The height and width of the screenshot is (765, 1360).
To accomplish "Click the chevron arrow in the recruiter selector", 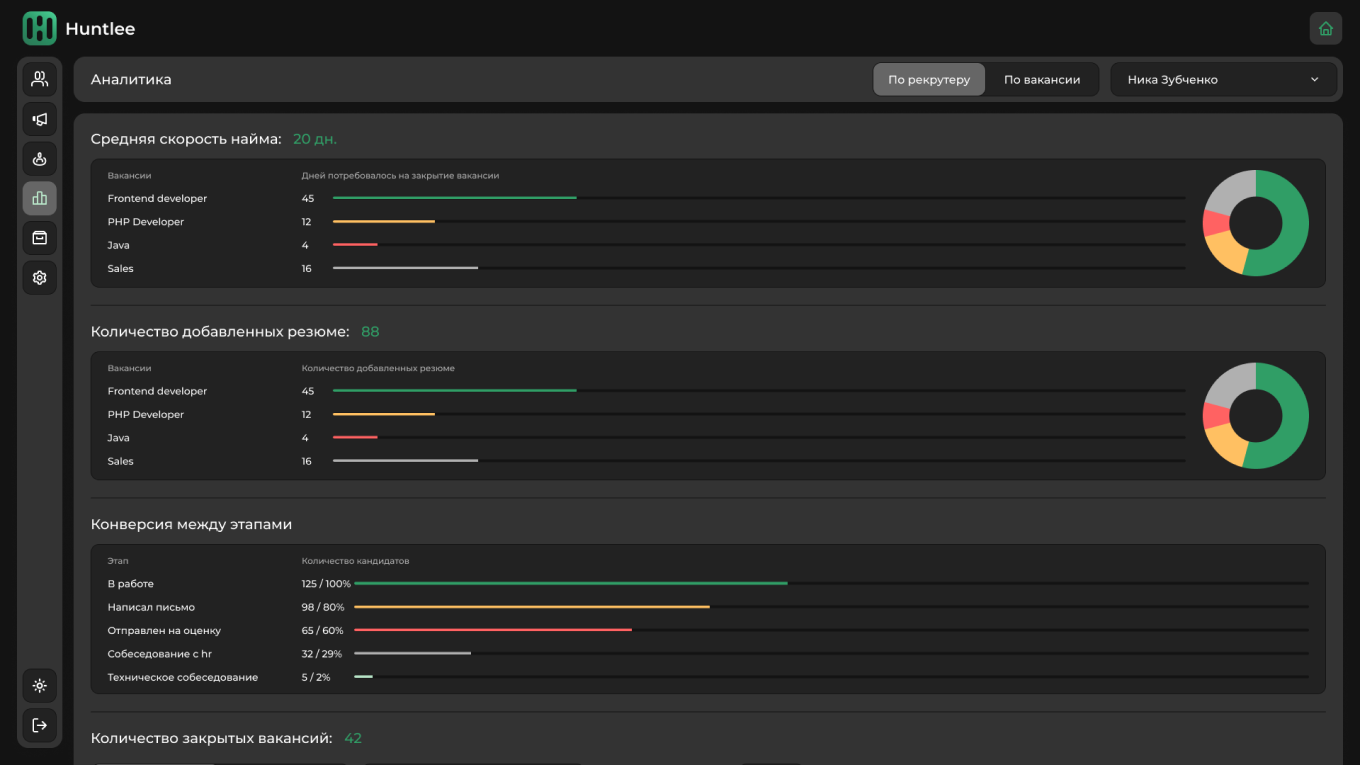I will (x=1314, y=80).
